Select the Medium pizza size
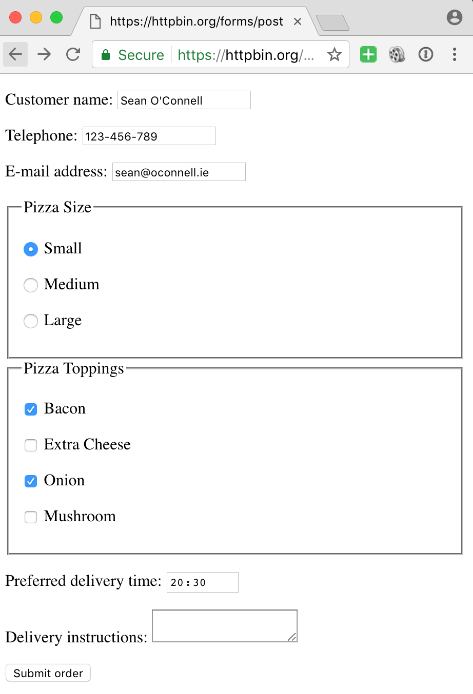Screen dimensions: 473x694 pos(31,285)
